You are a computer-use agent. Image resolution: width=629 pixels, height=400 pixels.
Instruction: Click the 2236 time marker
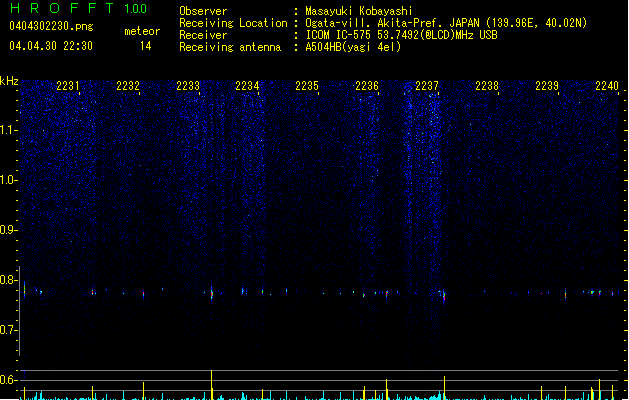pyautogui.click(x=367, y=86)
